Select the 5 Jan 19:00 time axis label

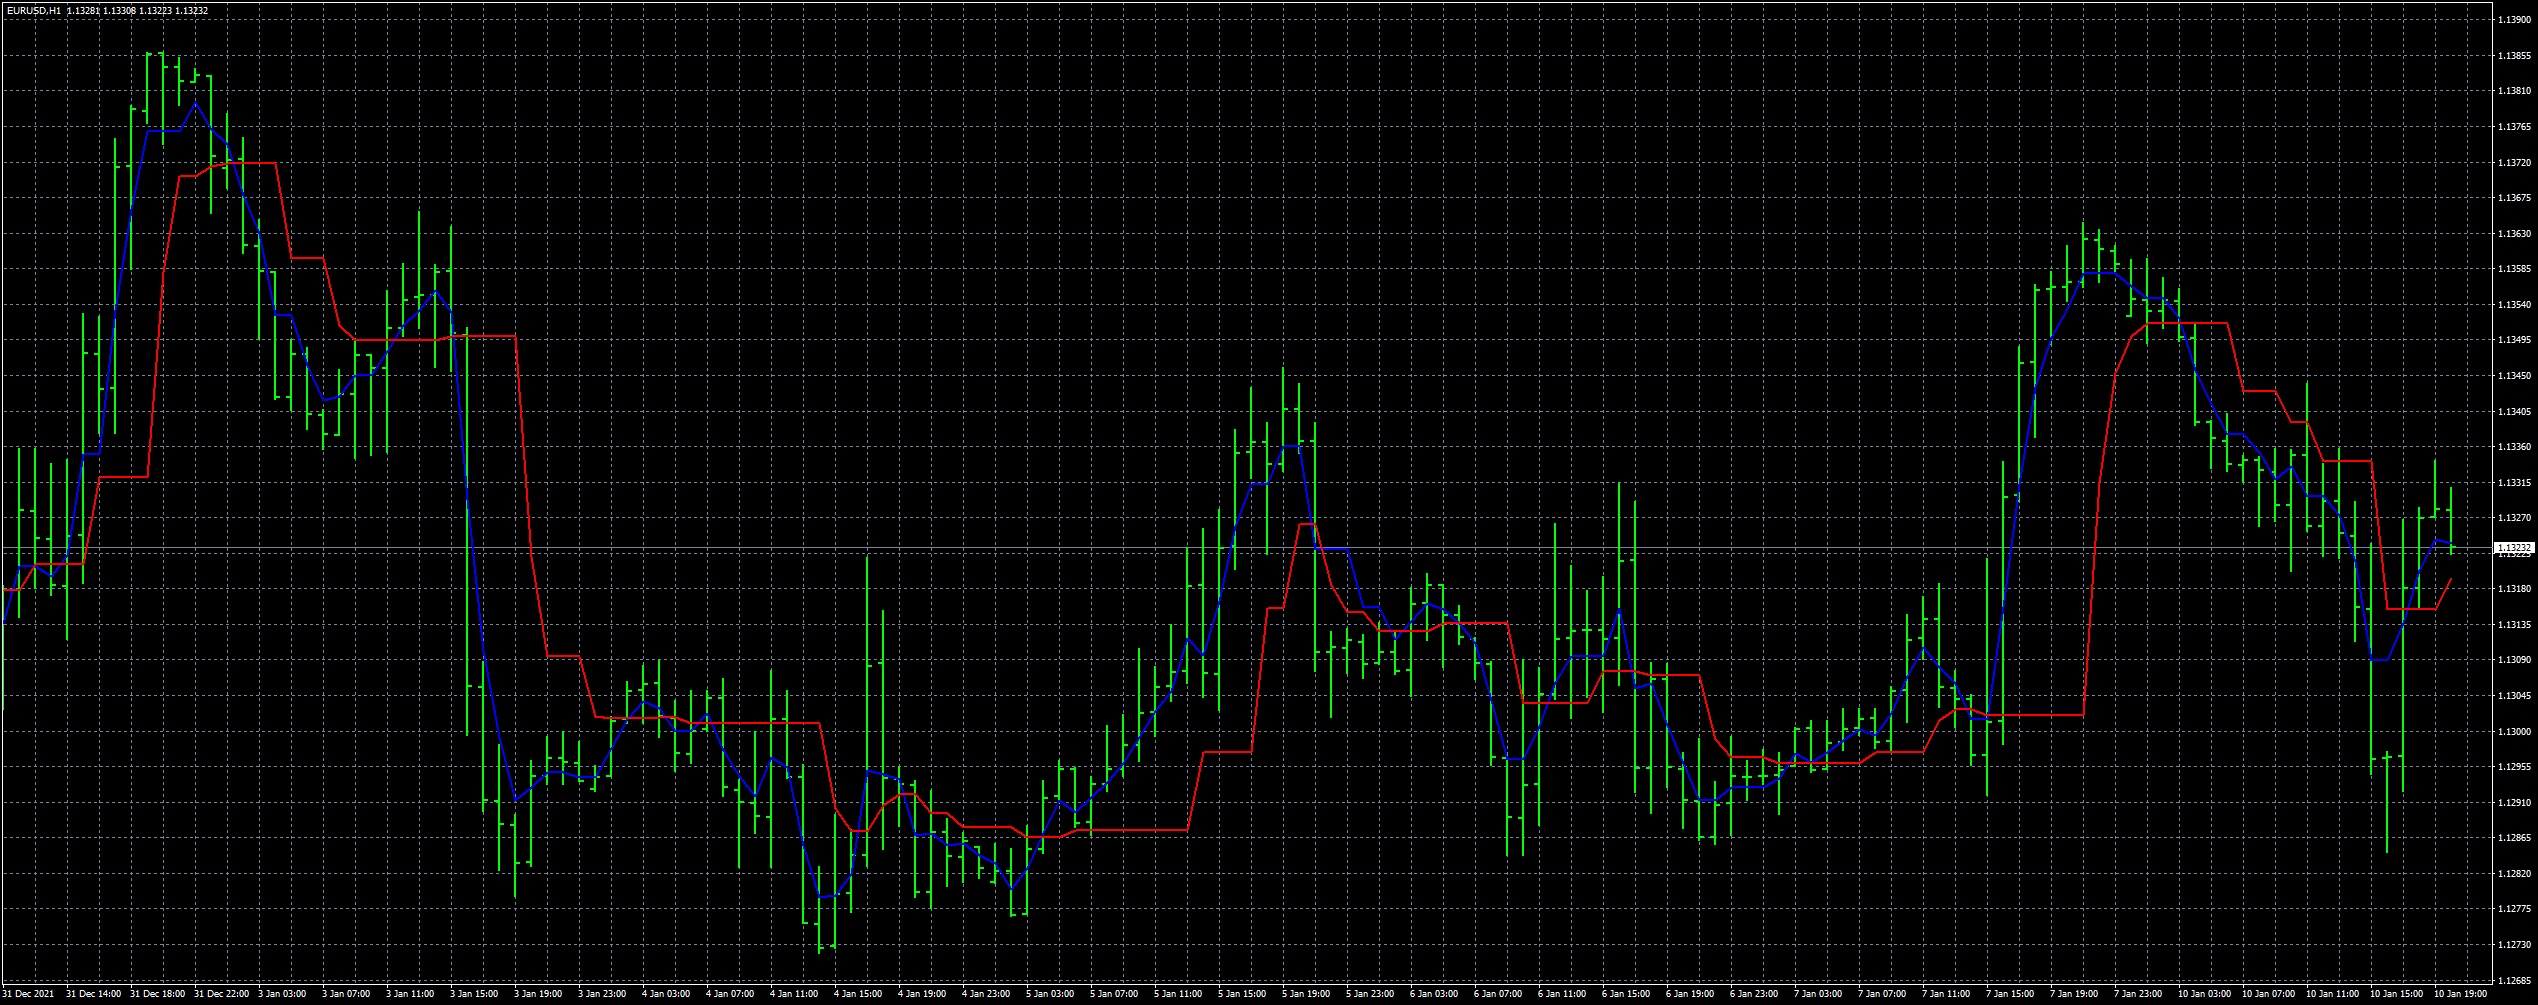(x=1307, y=994)
